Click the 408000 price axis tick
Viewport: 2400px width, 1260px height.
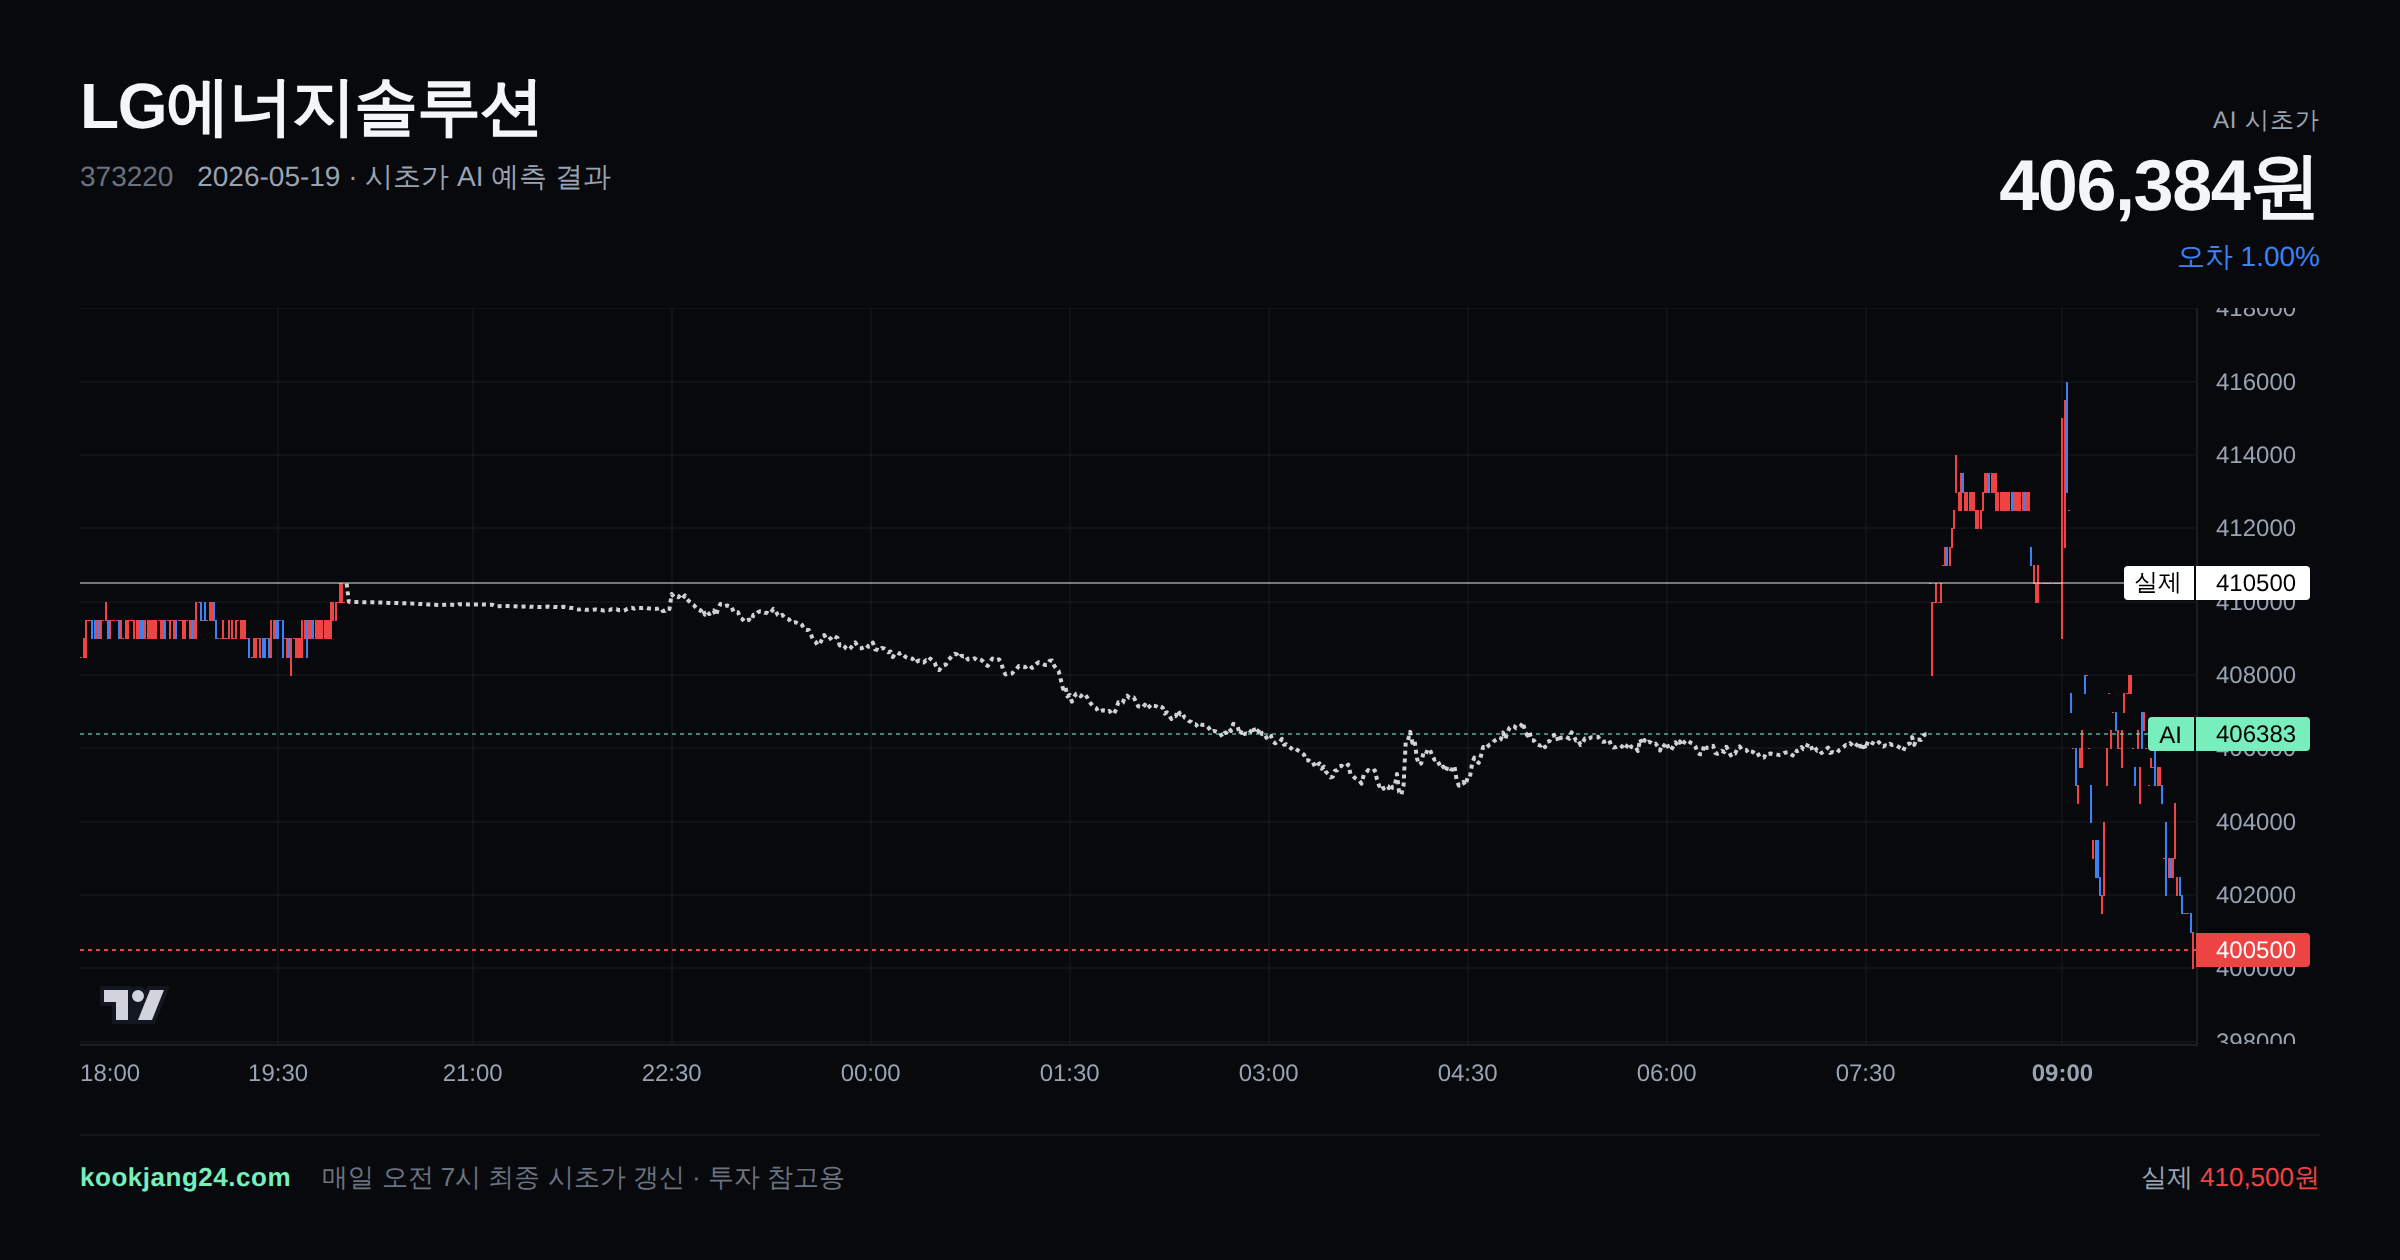coord(2255,675)
